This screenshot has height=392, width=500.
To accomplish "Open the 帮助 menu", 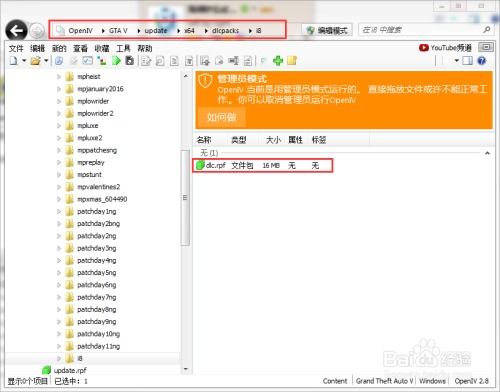I will click(x=145, y=49).
